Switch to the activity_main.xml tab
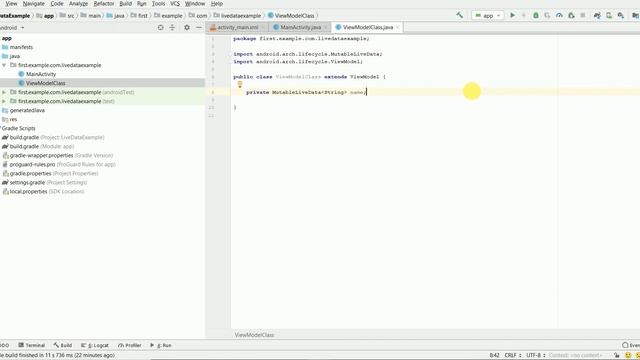The height and width of the screenshot is (360, 640). pos(237,27)
